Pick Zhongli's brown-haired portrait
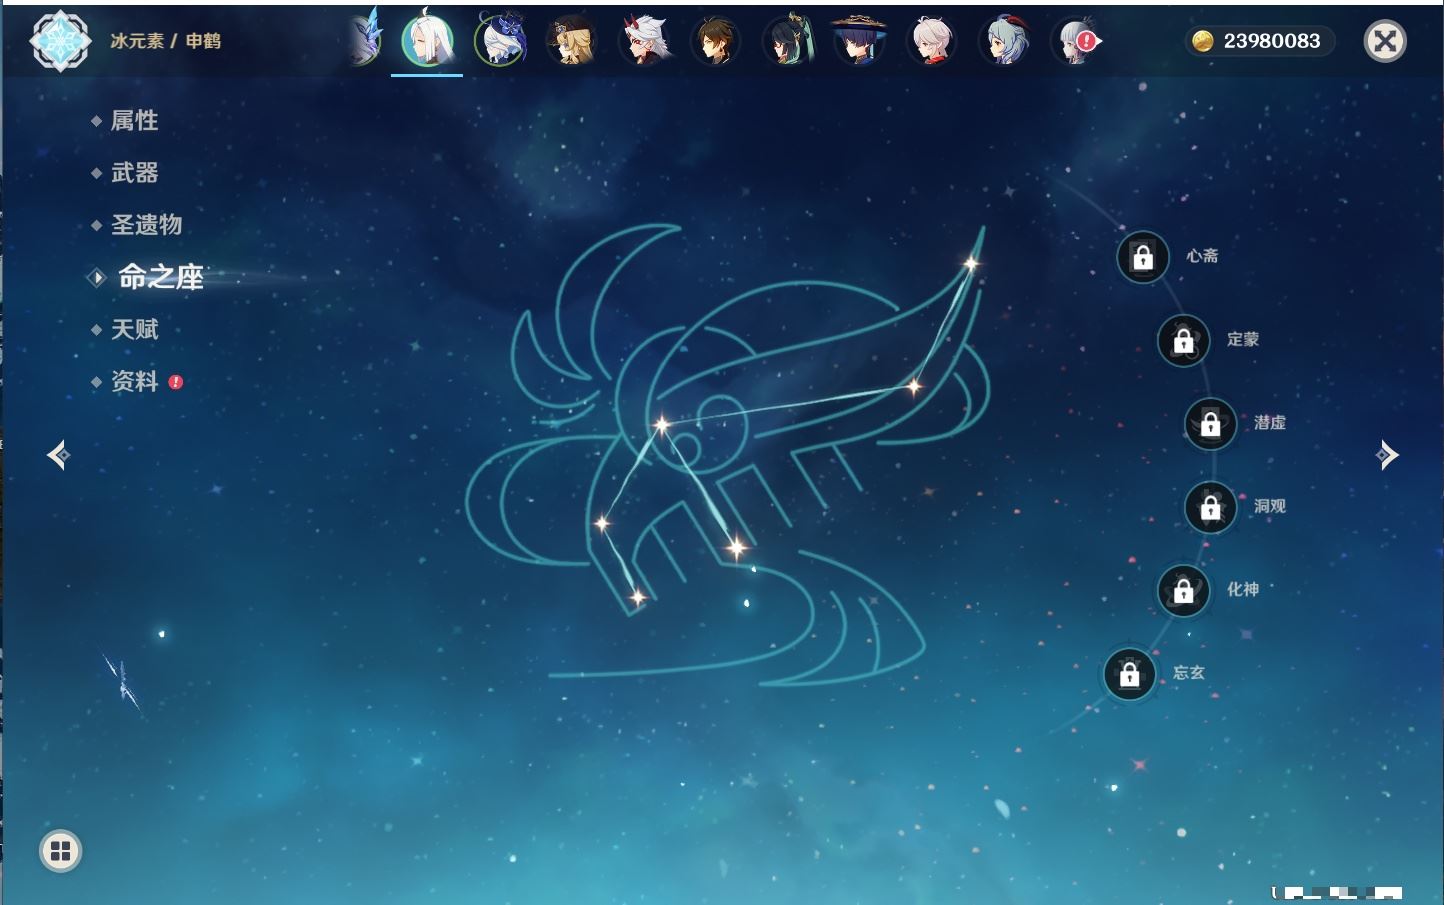 pyautogui.click(x=716, y=41)
